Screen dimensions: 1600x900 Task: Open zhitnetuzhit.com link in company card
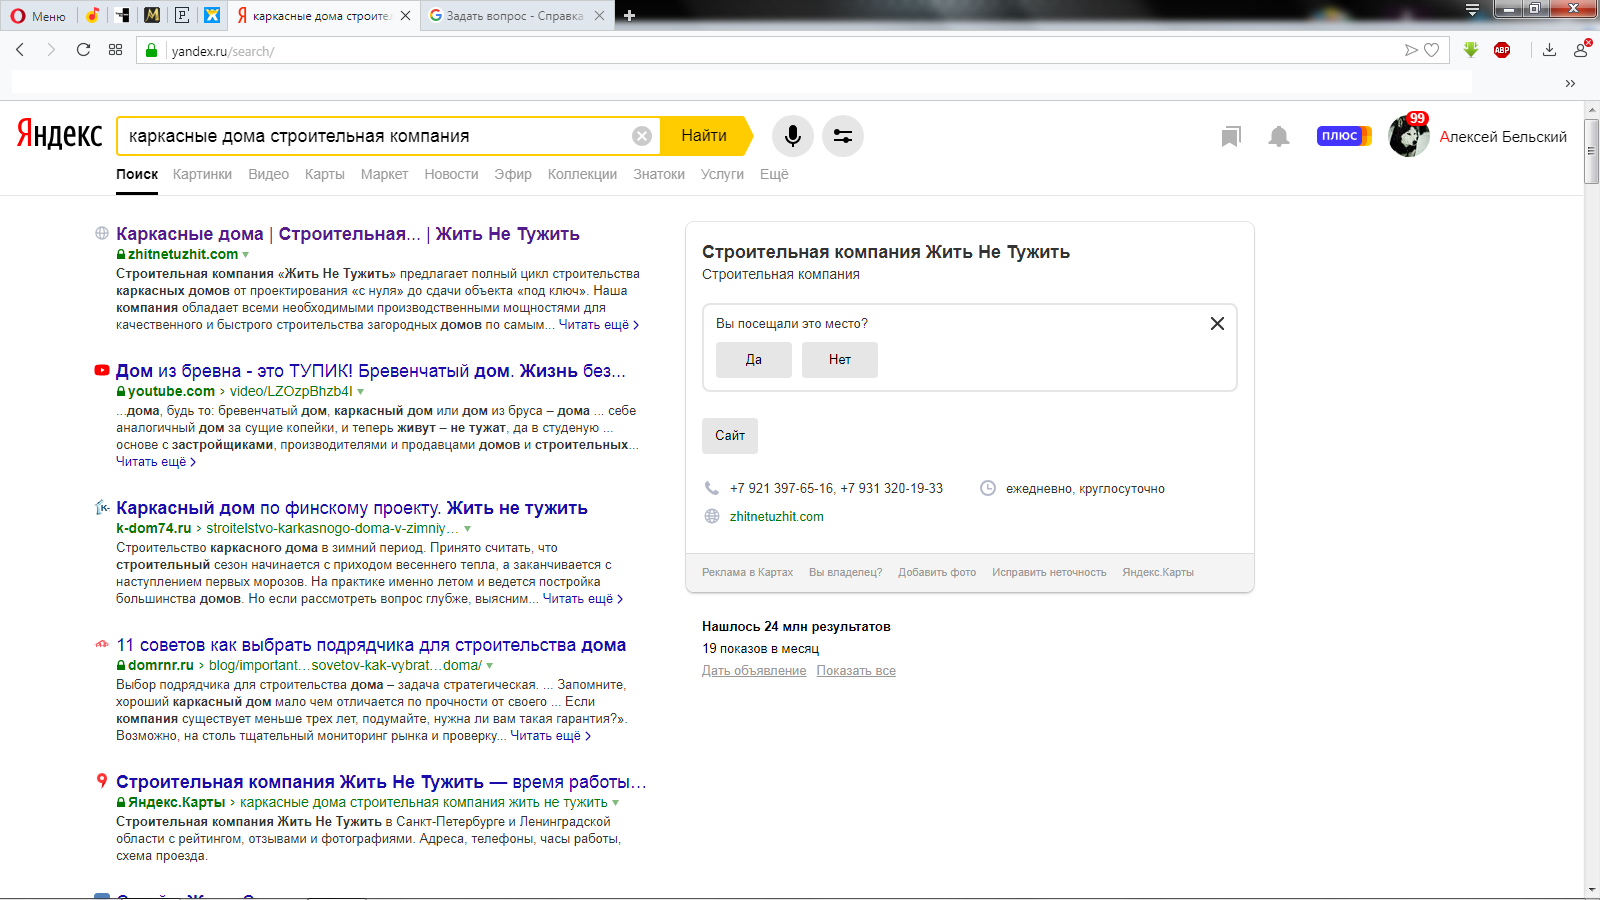pyautogui.click(x=777, y=517)
